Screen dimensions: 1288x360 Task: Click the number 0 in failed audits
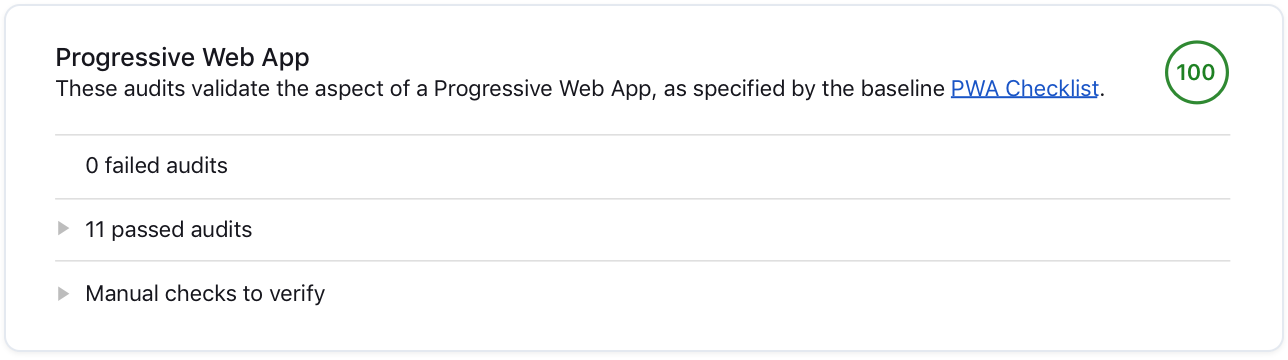[92, 166]
